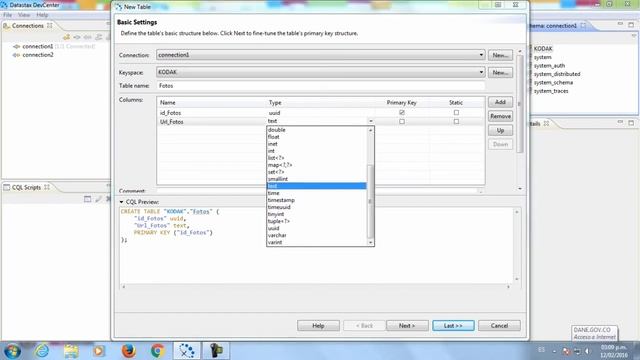Select system_auth keyspace in Schema panel
The width and height of the screenshot is (640, 360).
click(x=549, y=66)
